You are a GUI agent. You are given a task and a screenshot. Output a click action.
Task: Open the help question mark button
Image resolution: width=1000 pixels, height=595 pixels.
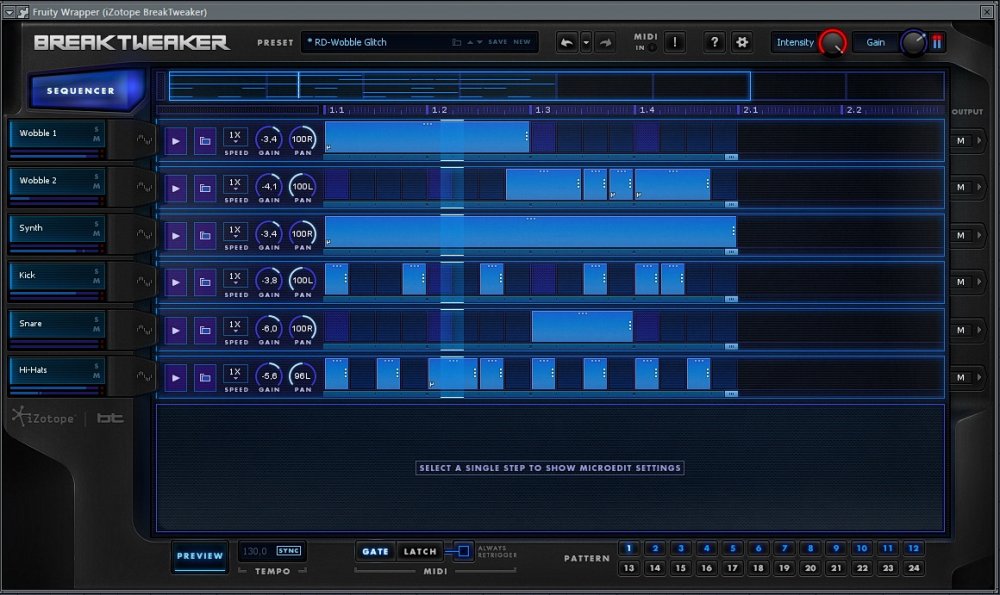pyautogui.click(x=714, y=43)
